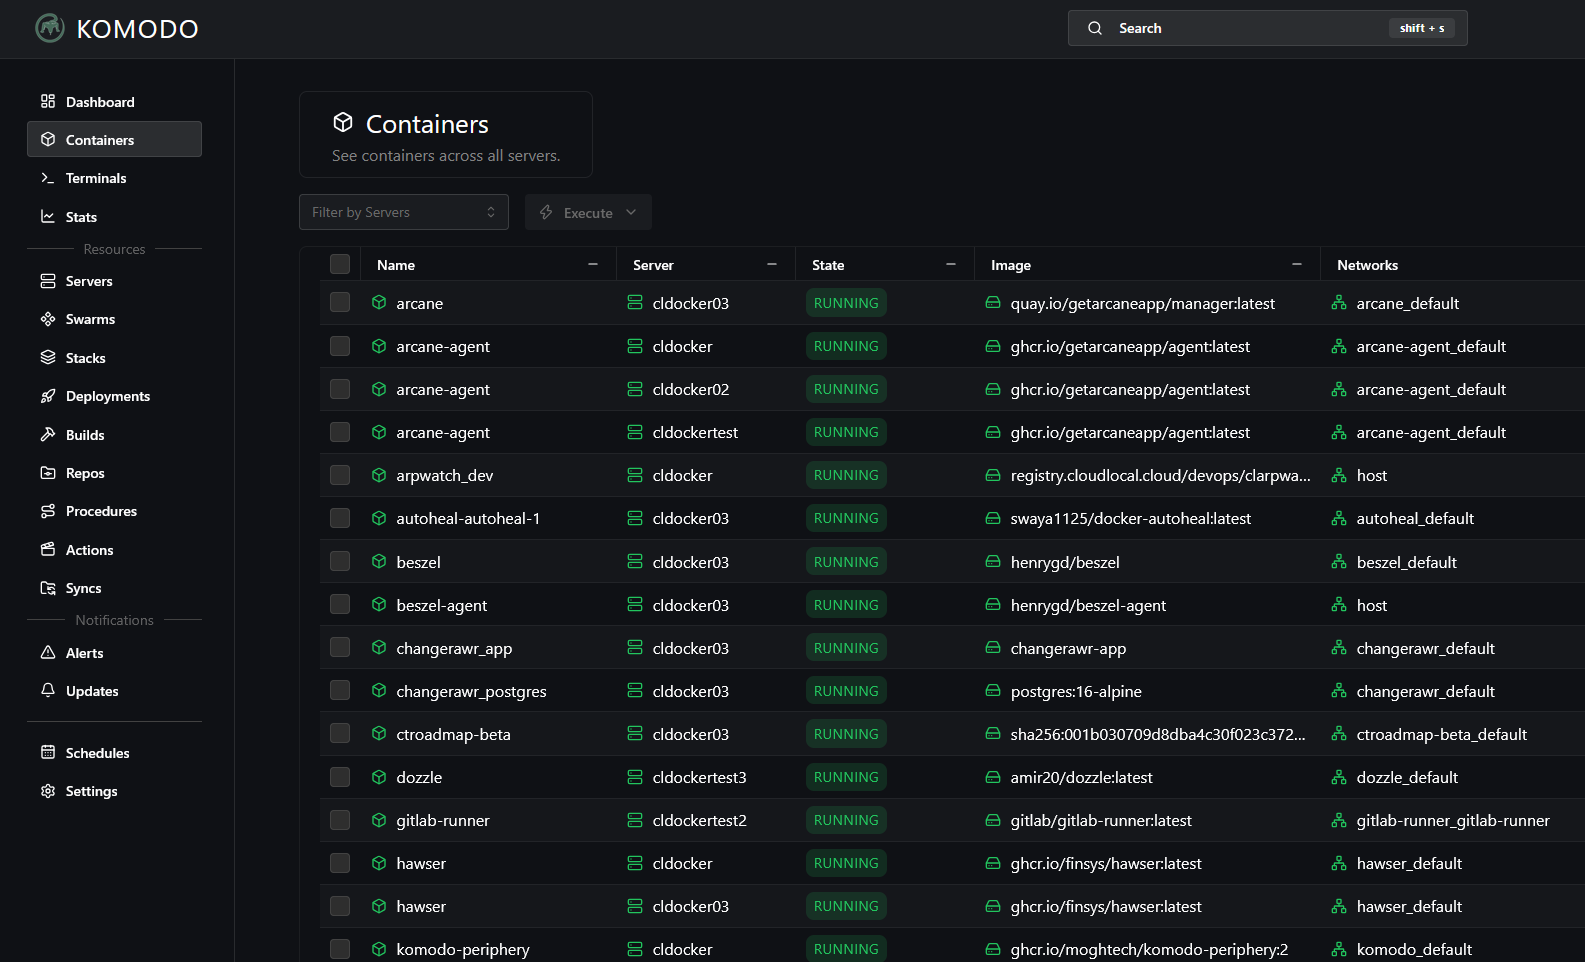Screen dimensions: 1585x962
Task: Select the dozzle container checkbox
Action: [340, 777]
